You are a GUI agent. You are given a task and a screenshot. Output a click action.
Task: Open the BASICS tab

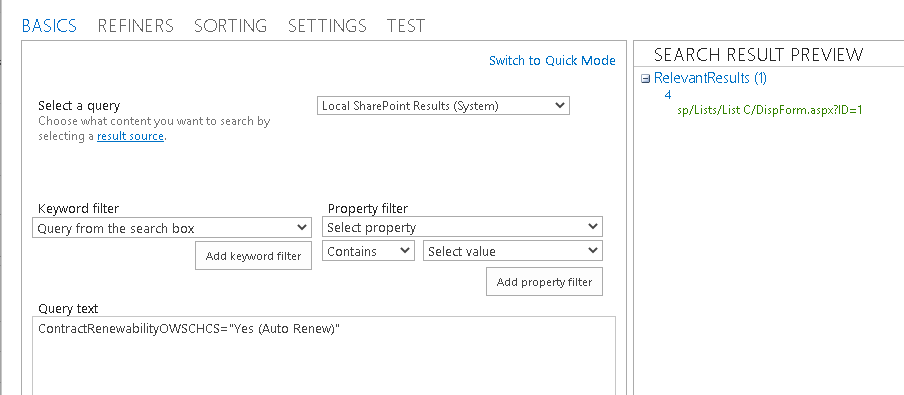[x=49, y=26]
